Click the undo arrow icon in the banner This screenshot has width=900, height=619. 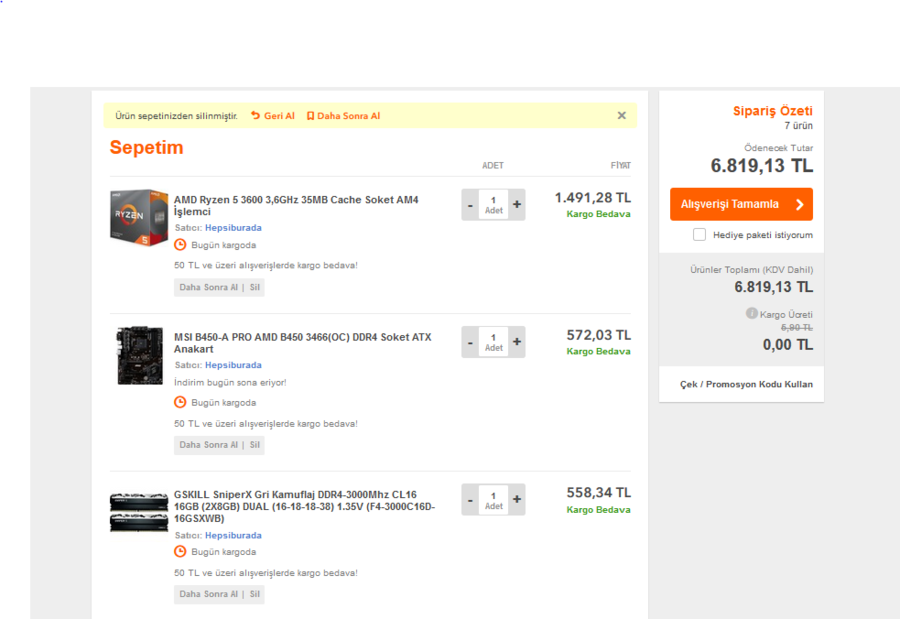(255, 115)
